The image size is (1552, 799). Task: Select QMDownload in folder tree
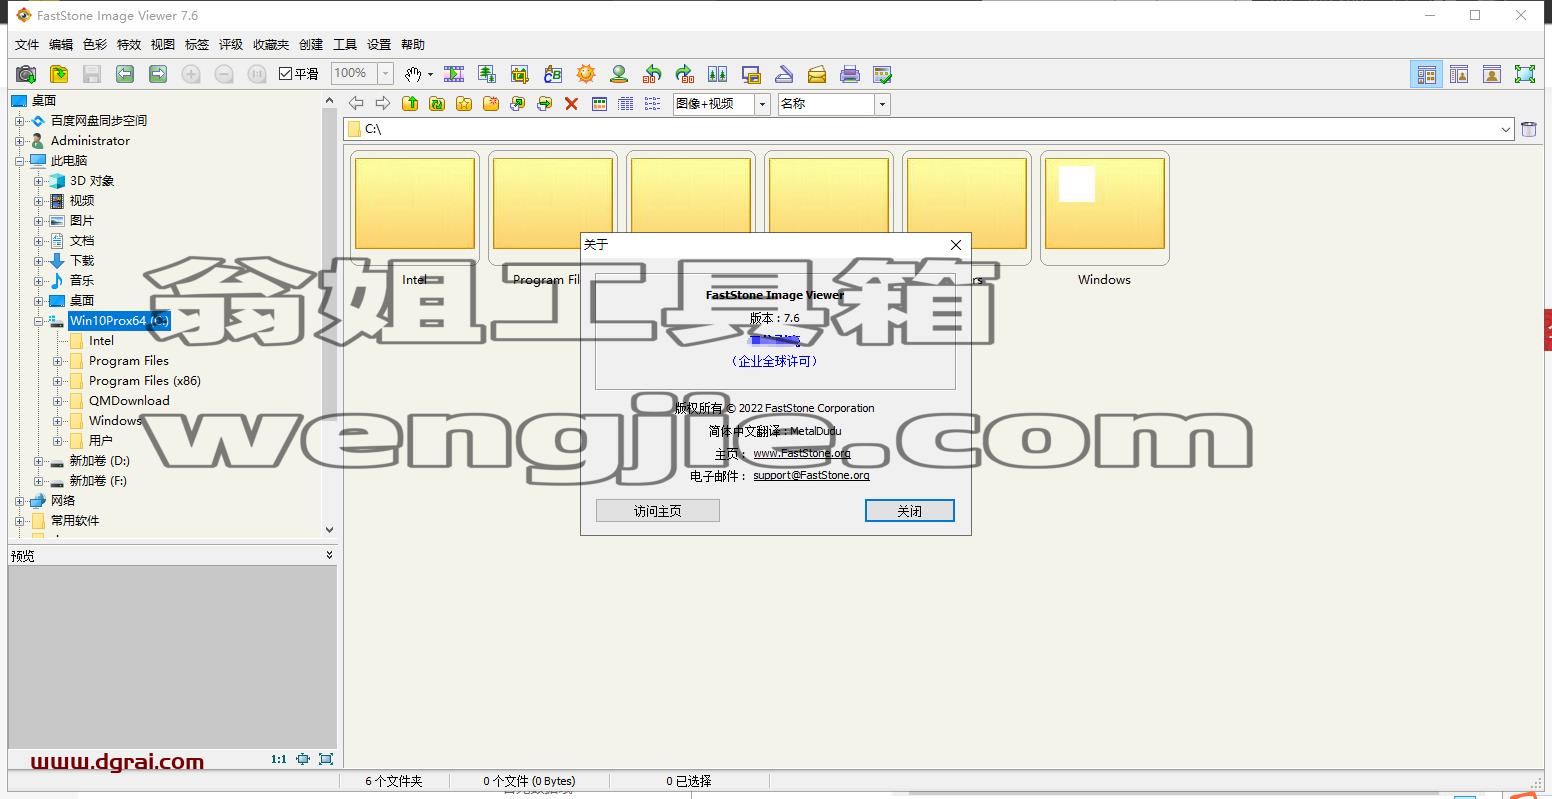[129, 401]
